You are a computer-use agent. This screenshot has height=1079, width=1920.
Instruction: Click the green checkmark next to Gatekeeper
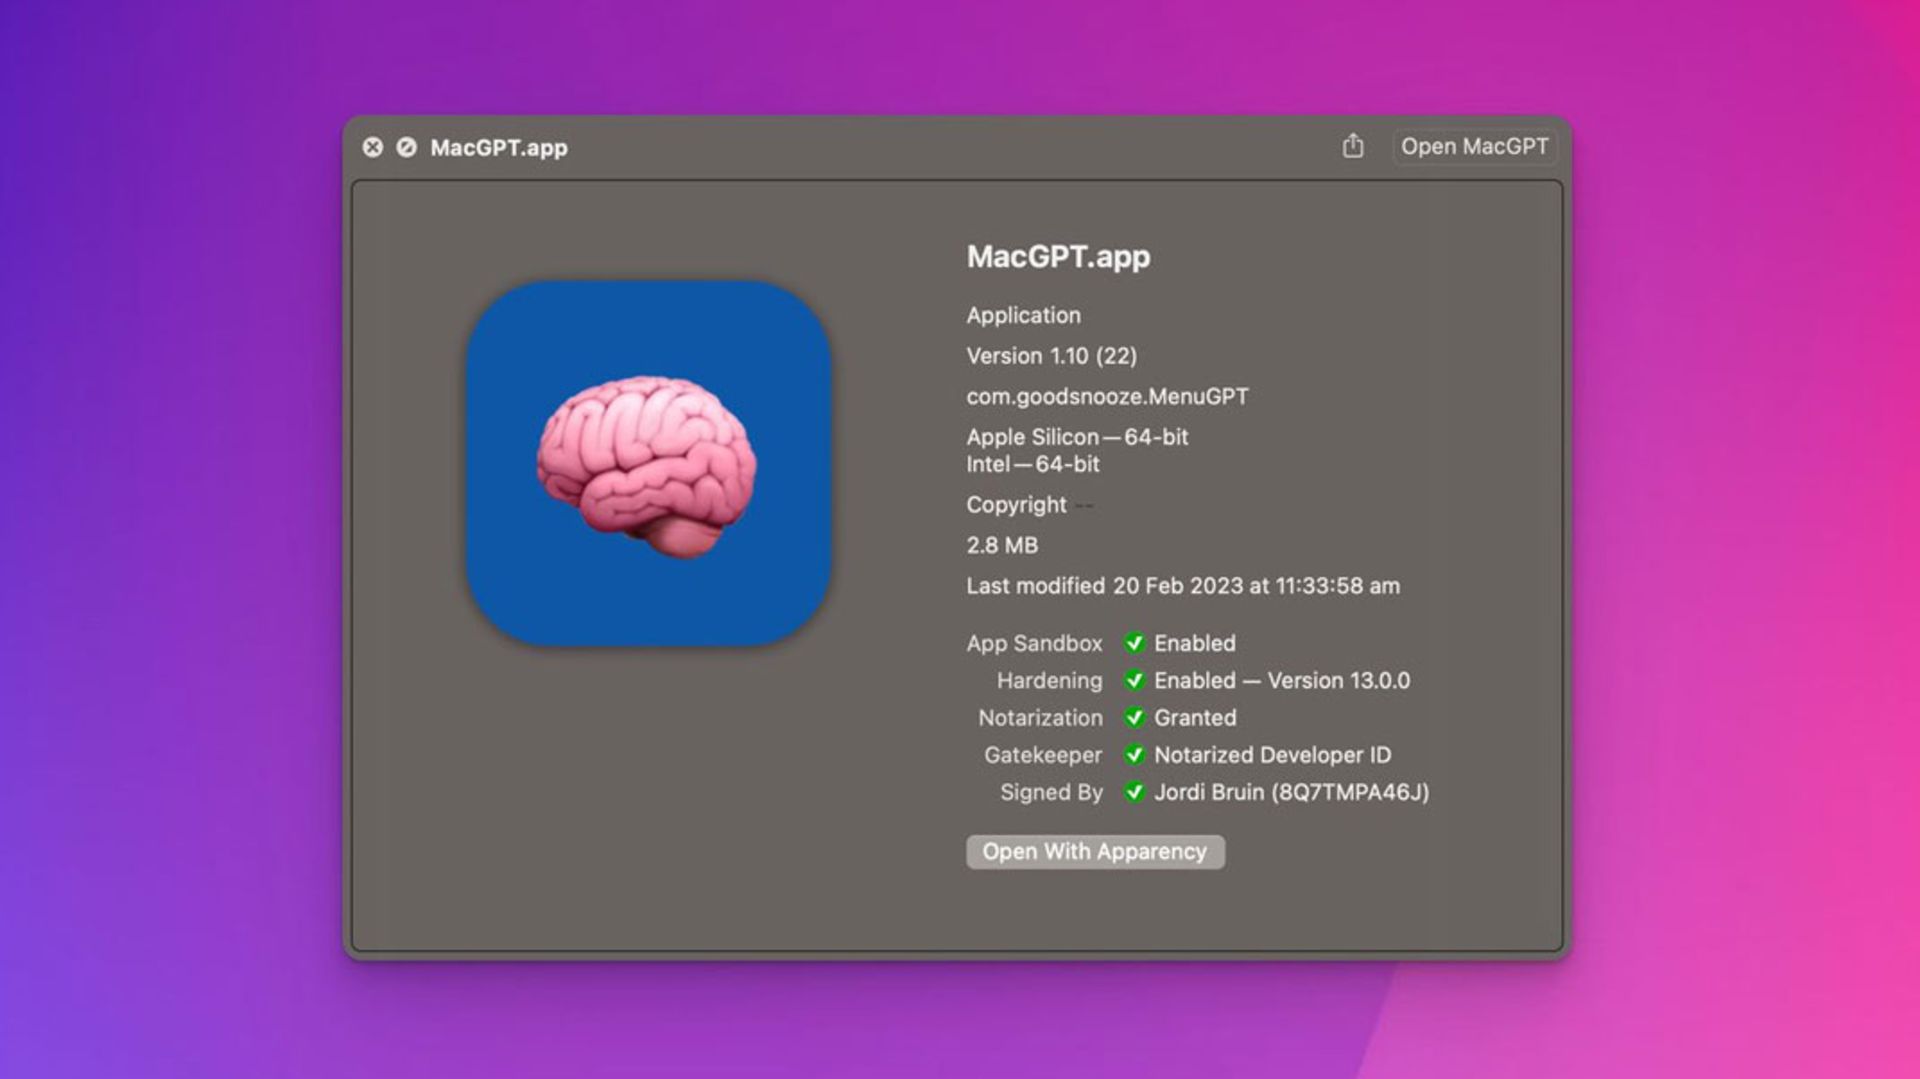(x=1134, y=755)
